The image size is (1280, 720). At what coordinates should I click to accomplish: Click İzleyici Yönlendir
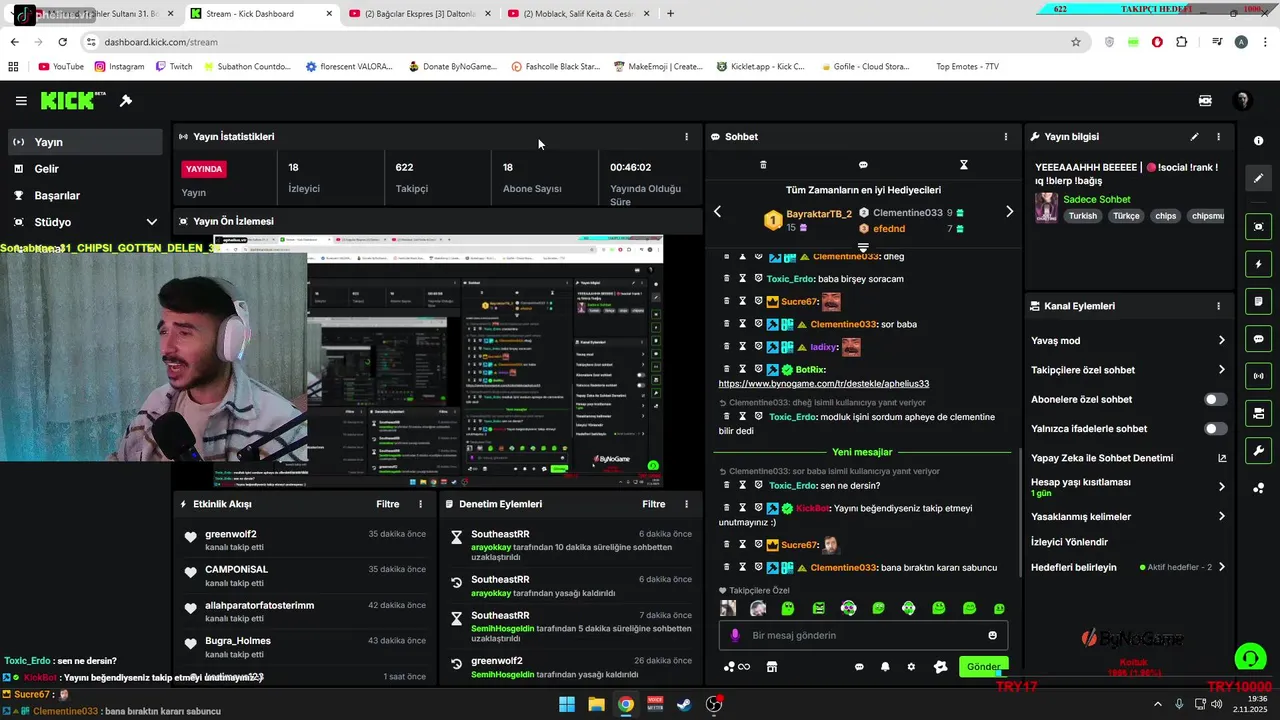point(1069,542)
